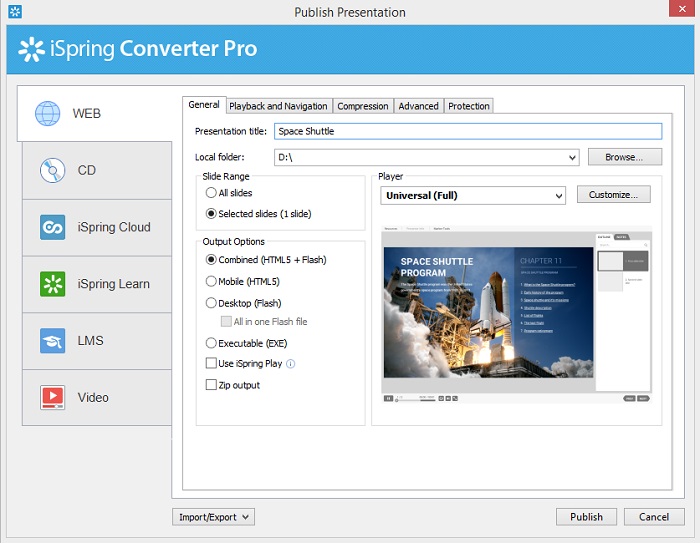The image size is (700, 543).
Task: Open the Advanced tab
Action: click(418, 106)
